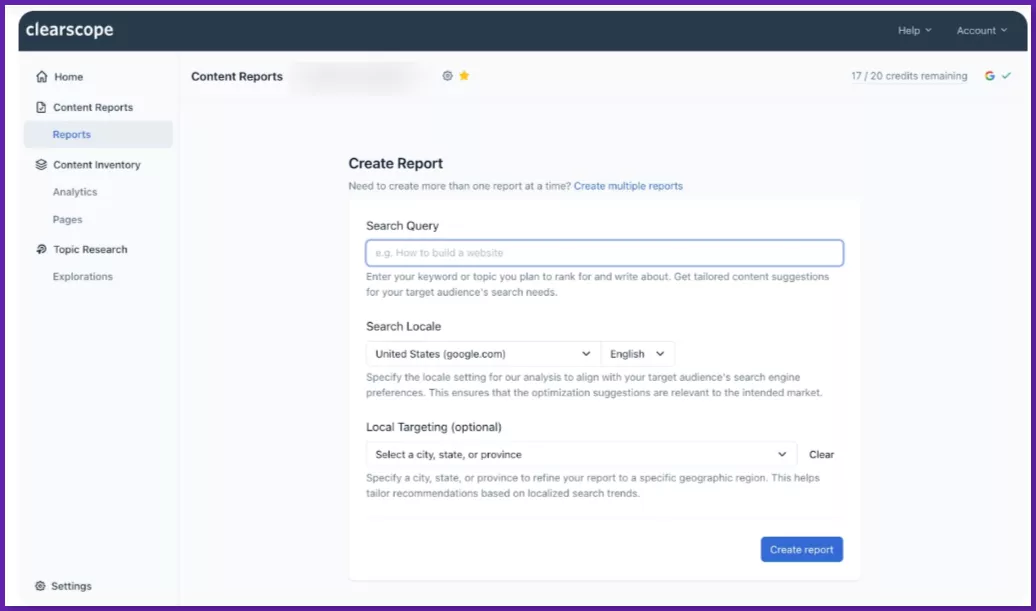Click the Home icon in sidebar
This screenshot has width=1036, height=611.
tap(41, 77)
